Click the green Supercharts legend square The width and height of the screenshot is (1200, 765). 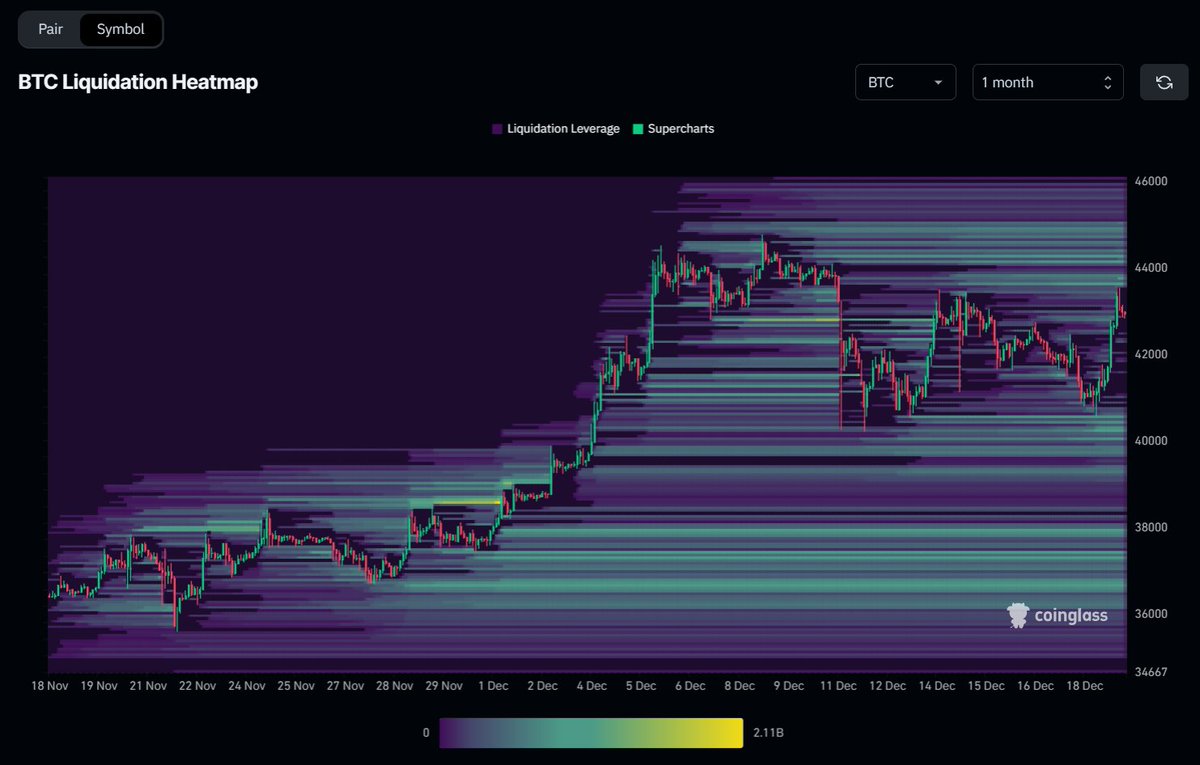[637, 128]
